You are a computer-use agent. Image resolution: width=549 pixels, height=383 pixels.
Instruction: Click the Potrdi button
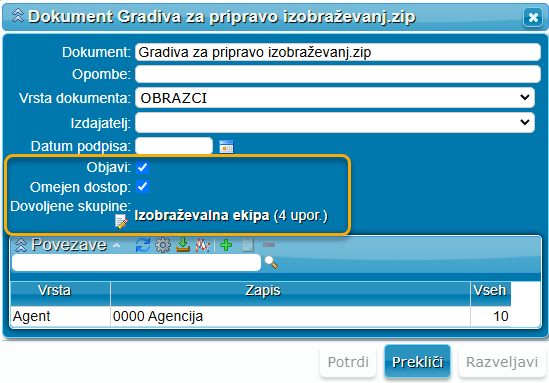point(348,362)
